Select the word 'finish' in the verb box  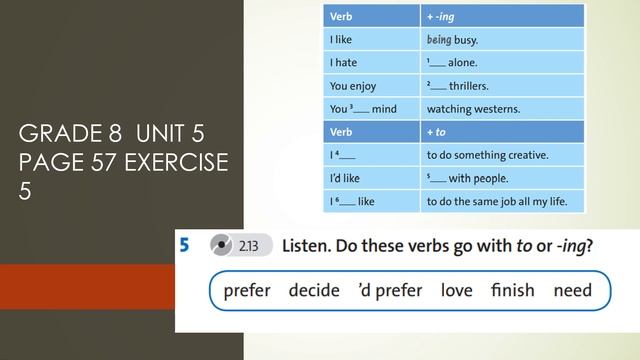point(513,290)
